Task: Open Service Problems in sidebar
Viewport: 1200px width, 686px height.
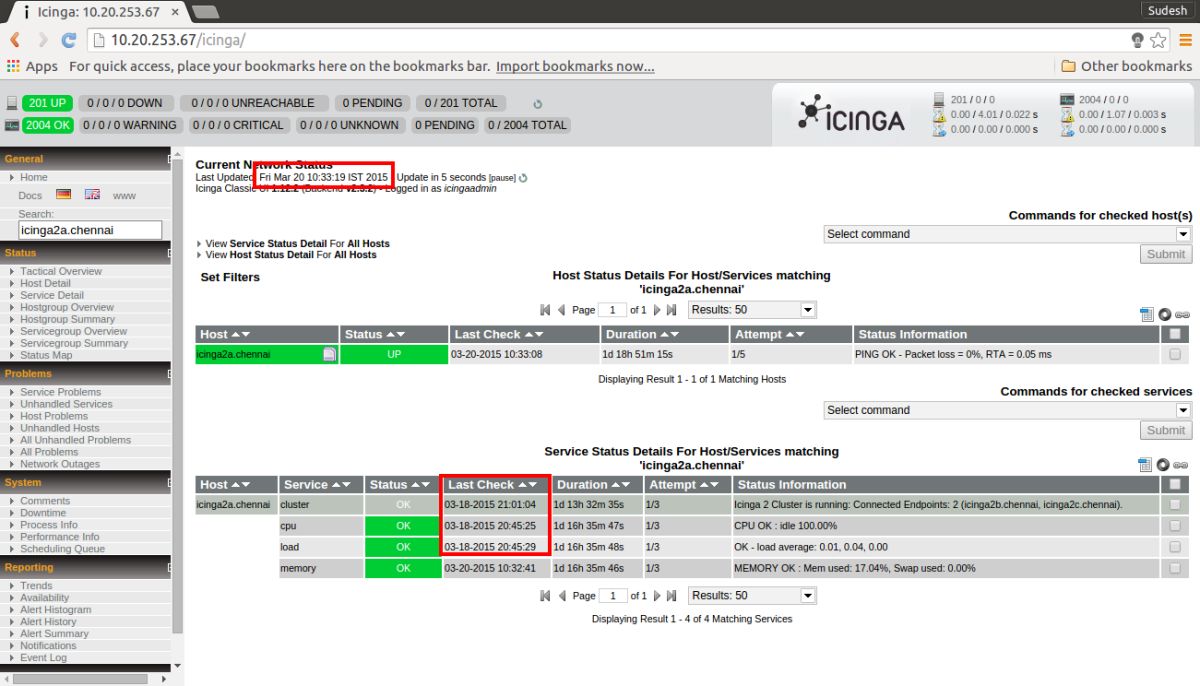Action: [x=60, y=392]
